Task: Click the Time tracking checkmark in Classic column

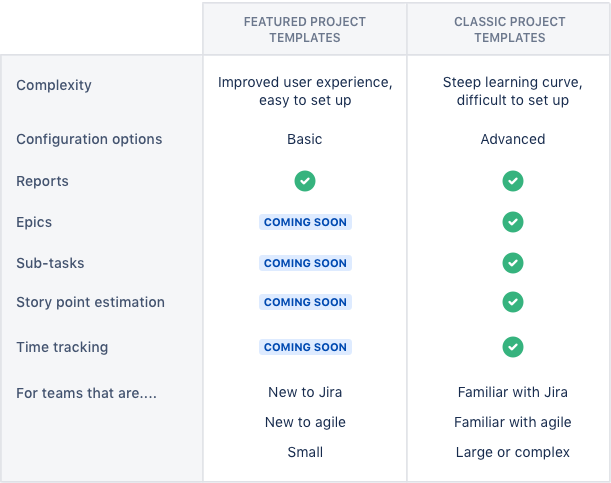Action: [x=512, y=347]
